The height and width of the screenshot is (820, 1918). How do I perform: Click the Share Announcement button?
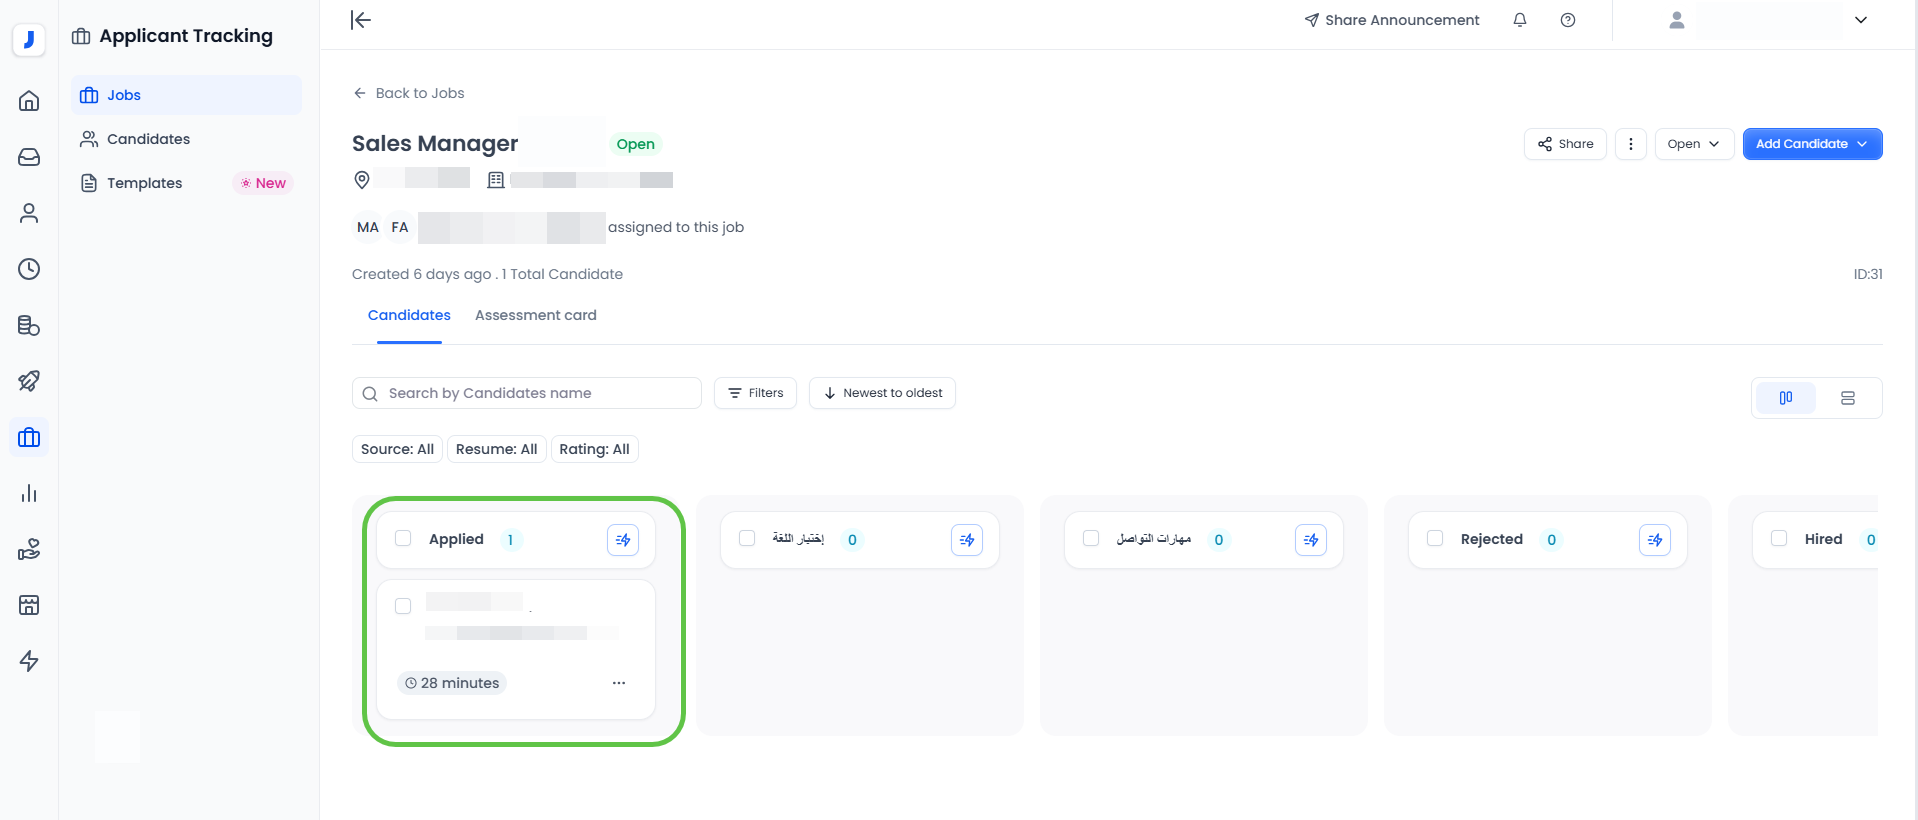1391,20
